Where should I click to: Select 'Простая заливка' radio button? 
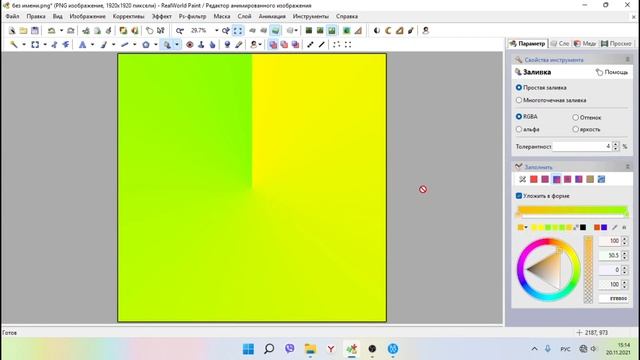pyautogui.click(x=519, y=88)
